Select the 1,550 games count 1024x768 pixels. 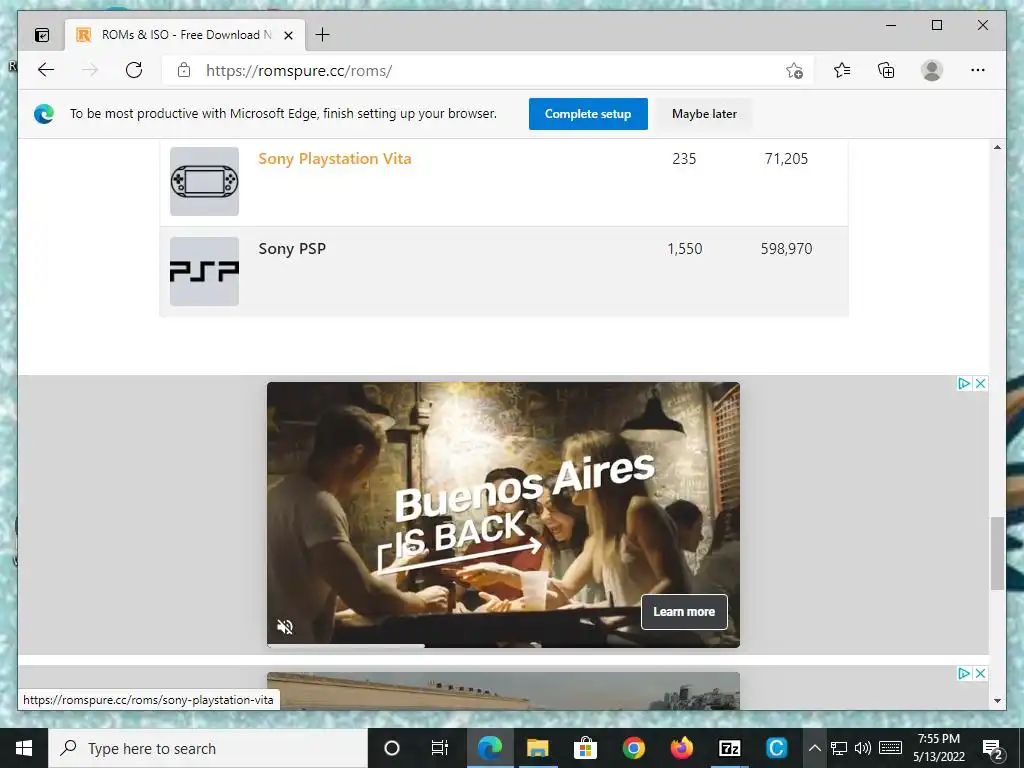point(684,249)
